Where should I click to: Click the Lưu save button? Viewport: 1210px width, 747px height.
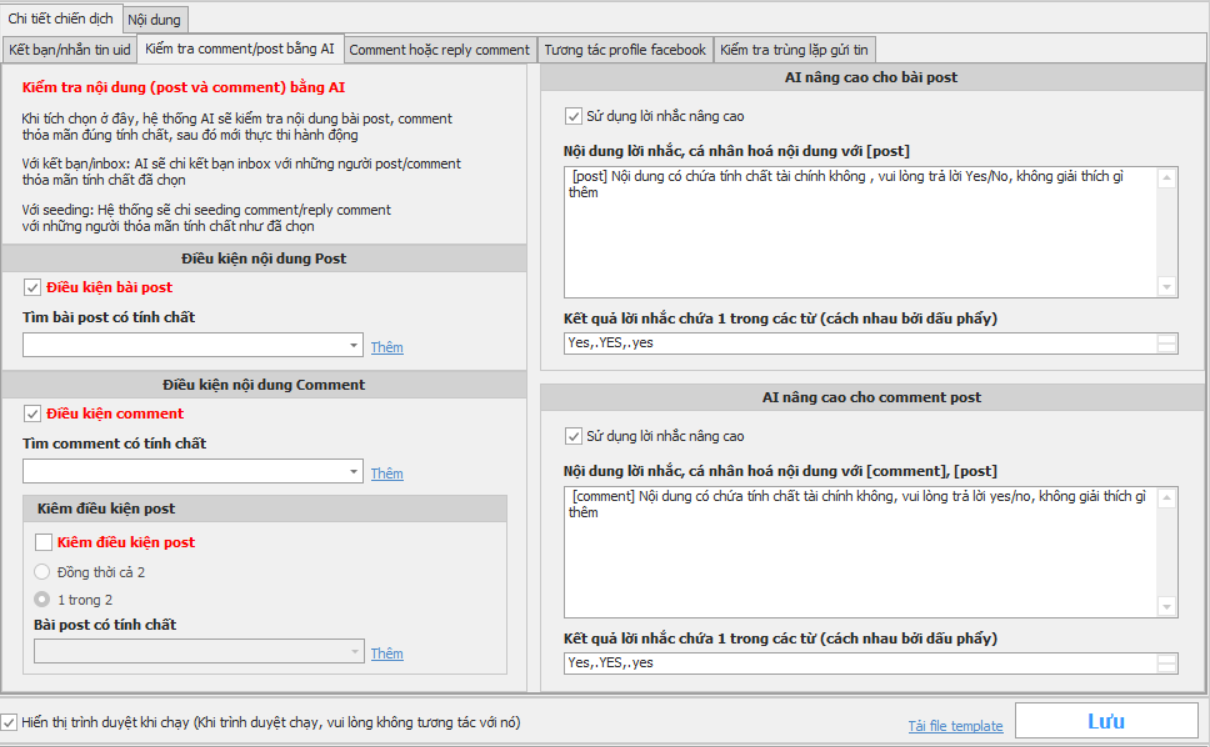pos(1106,721)
